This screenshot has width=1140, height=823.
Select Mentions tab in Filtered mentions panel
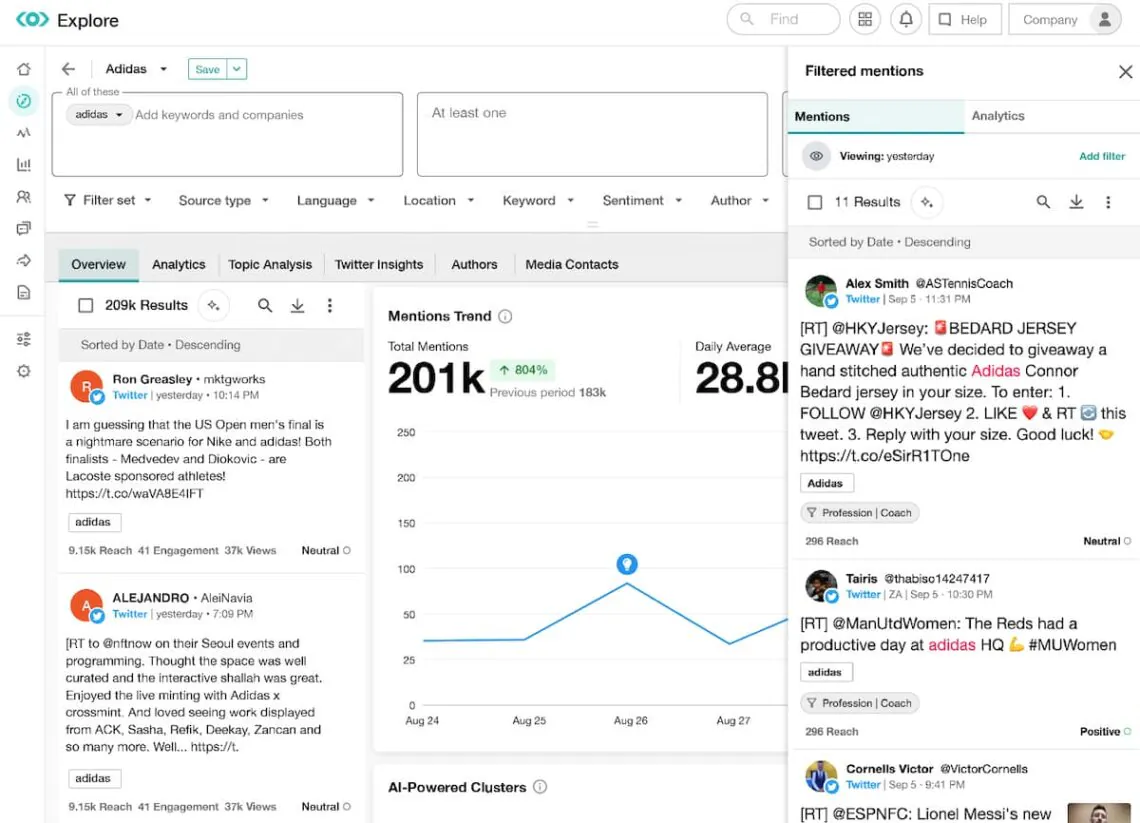pyautogui.click(x=875, y=116)
